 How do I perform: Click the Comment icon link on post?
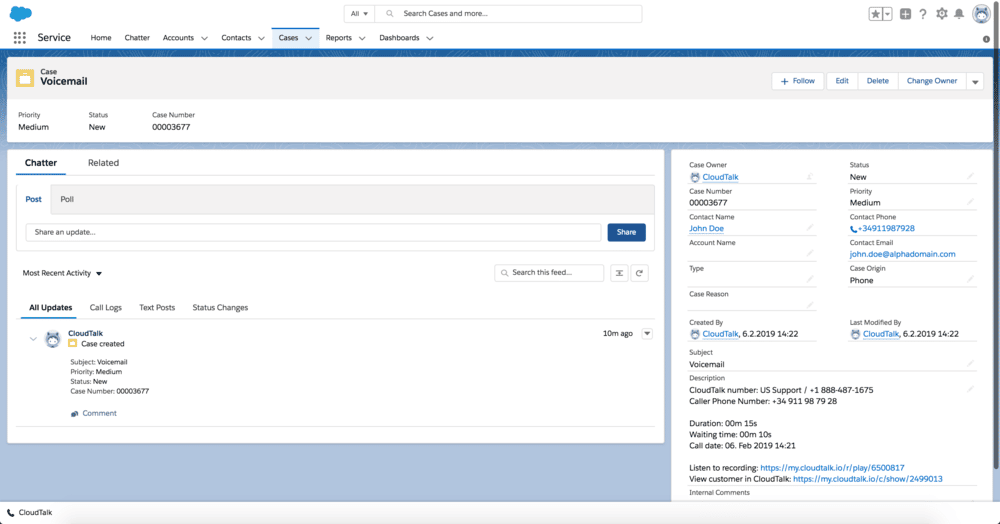(x=93, y=414)
